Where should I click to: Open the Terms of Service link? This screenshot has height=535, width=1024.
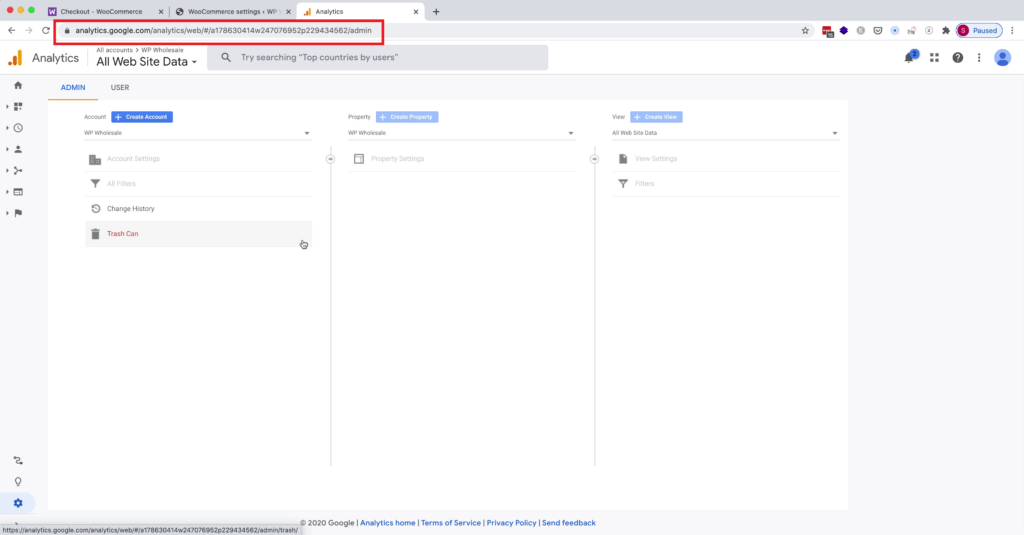tap(451, 523)
